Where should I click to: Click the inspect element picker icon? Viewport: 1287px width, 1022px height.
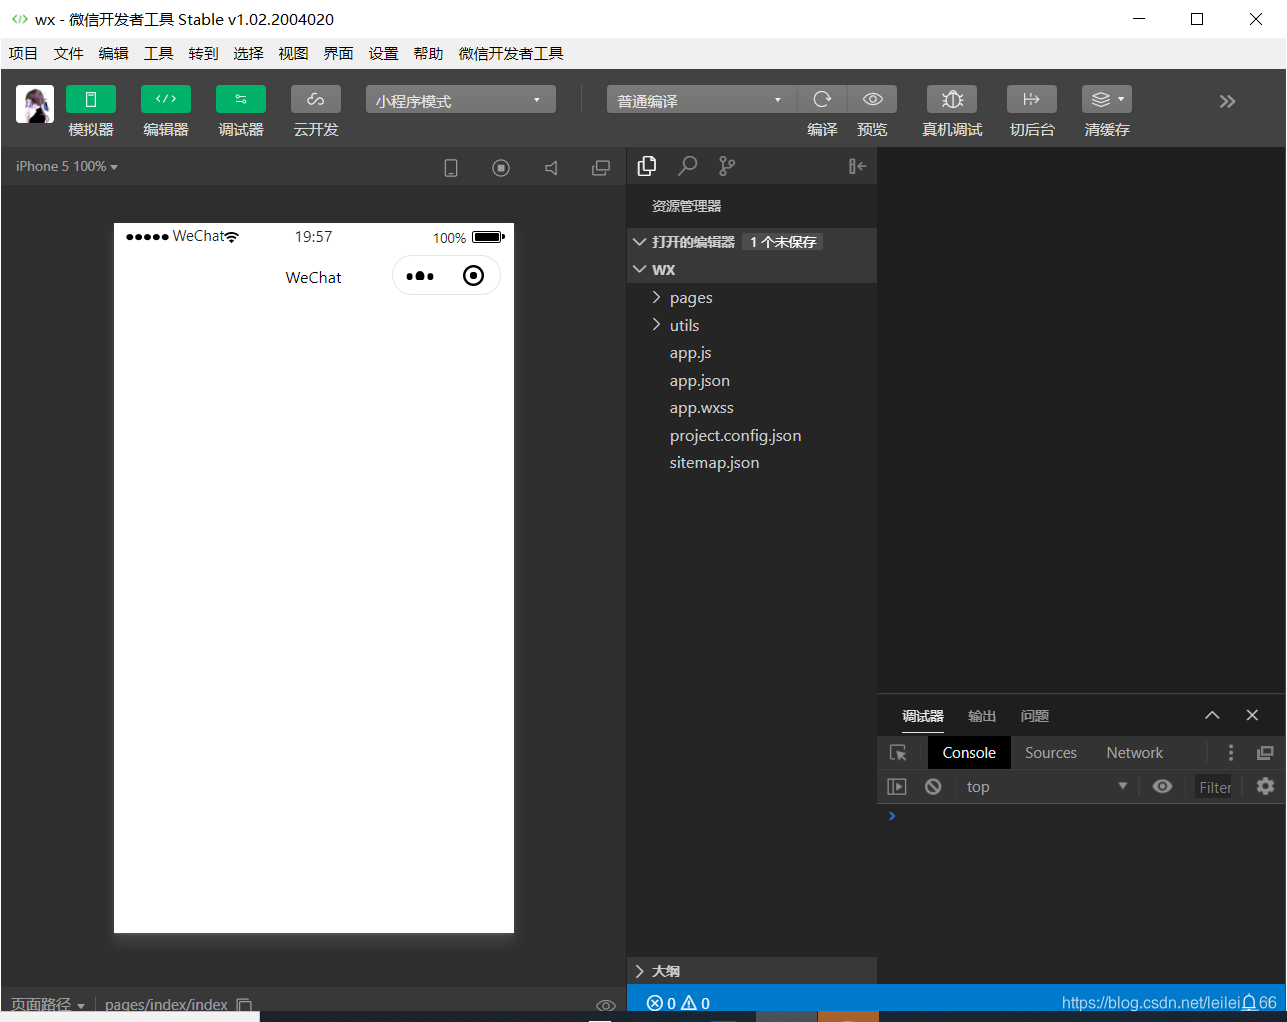(898, 753)
